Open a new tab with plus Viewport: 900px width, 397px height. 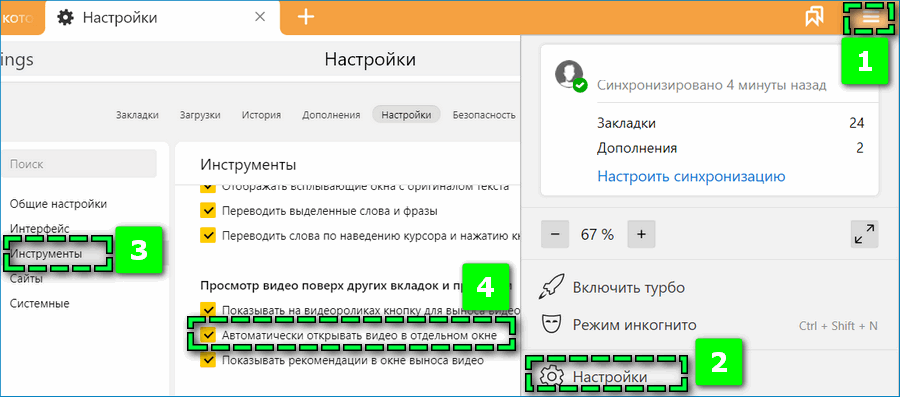[x=306, y=17]
